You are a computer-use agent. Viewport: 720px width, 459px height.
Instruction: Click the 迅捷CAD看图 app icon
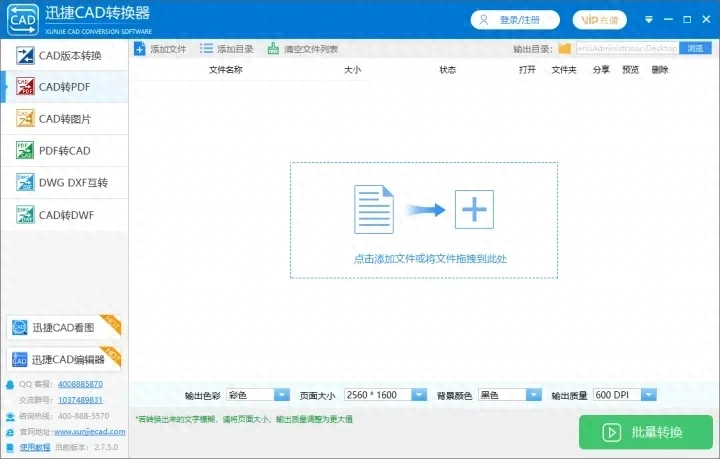pos(19,327)
